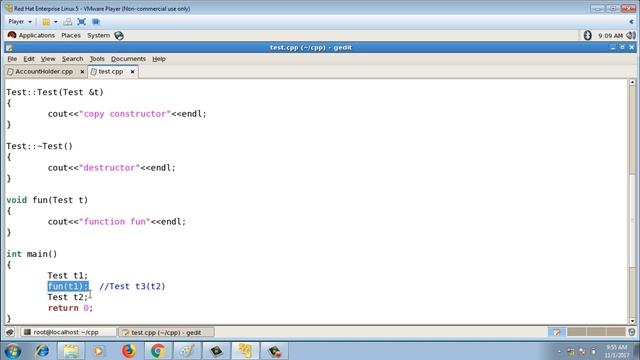Open gedit View menu
Image resolution: width=640 pixels, height=360 pixels.
point(48,59)
